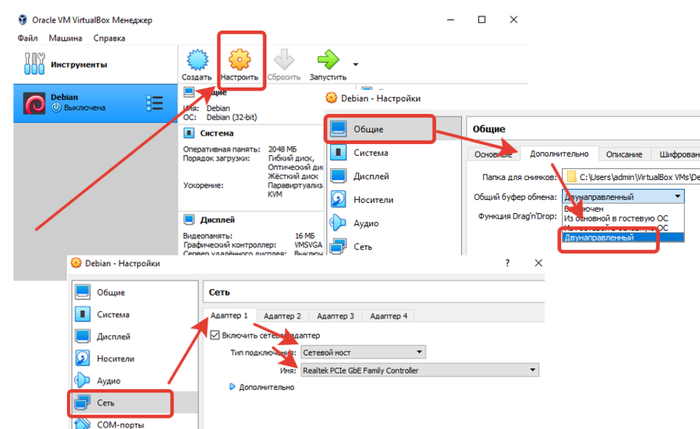Open the Папка для снимков path field

point(631,177)
